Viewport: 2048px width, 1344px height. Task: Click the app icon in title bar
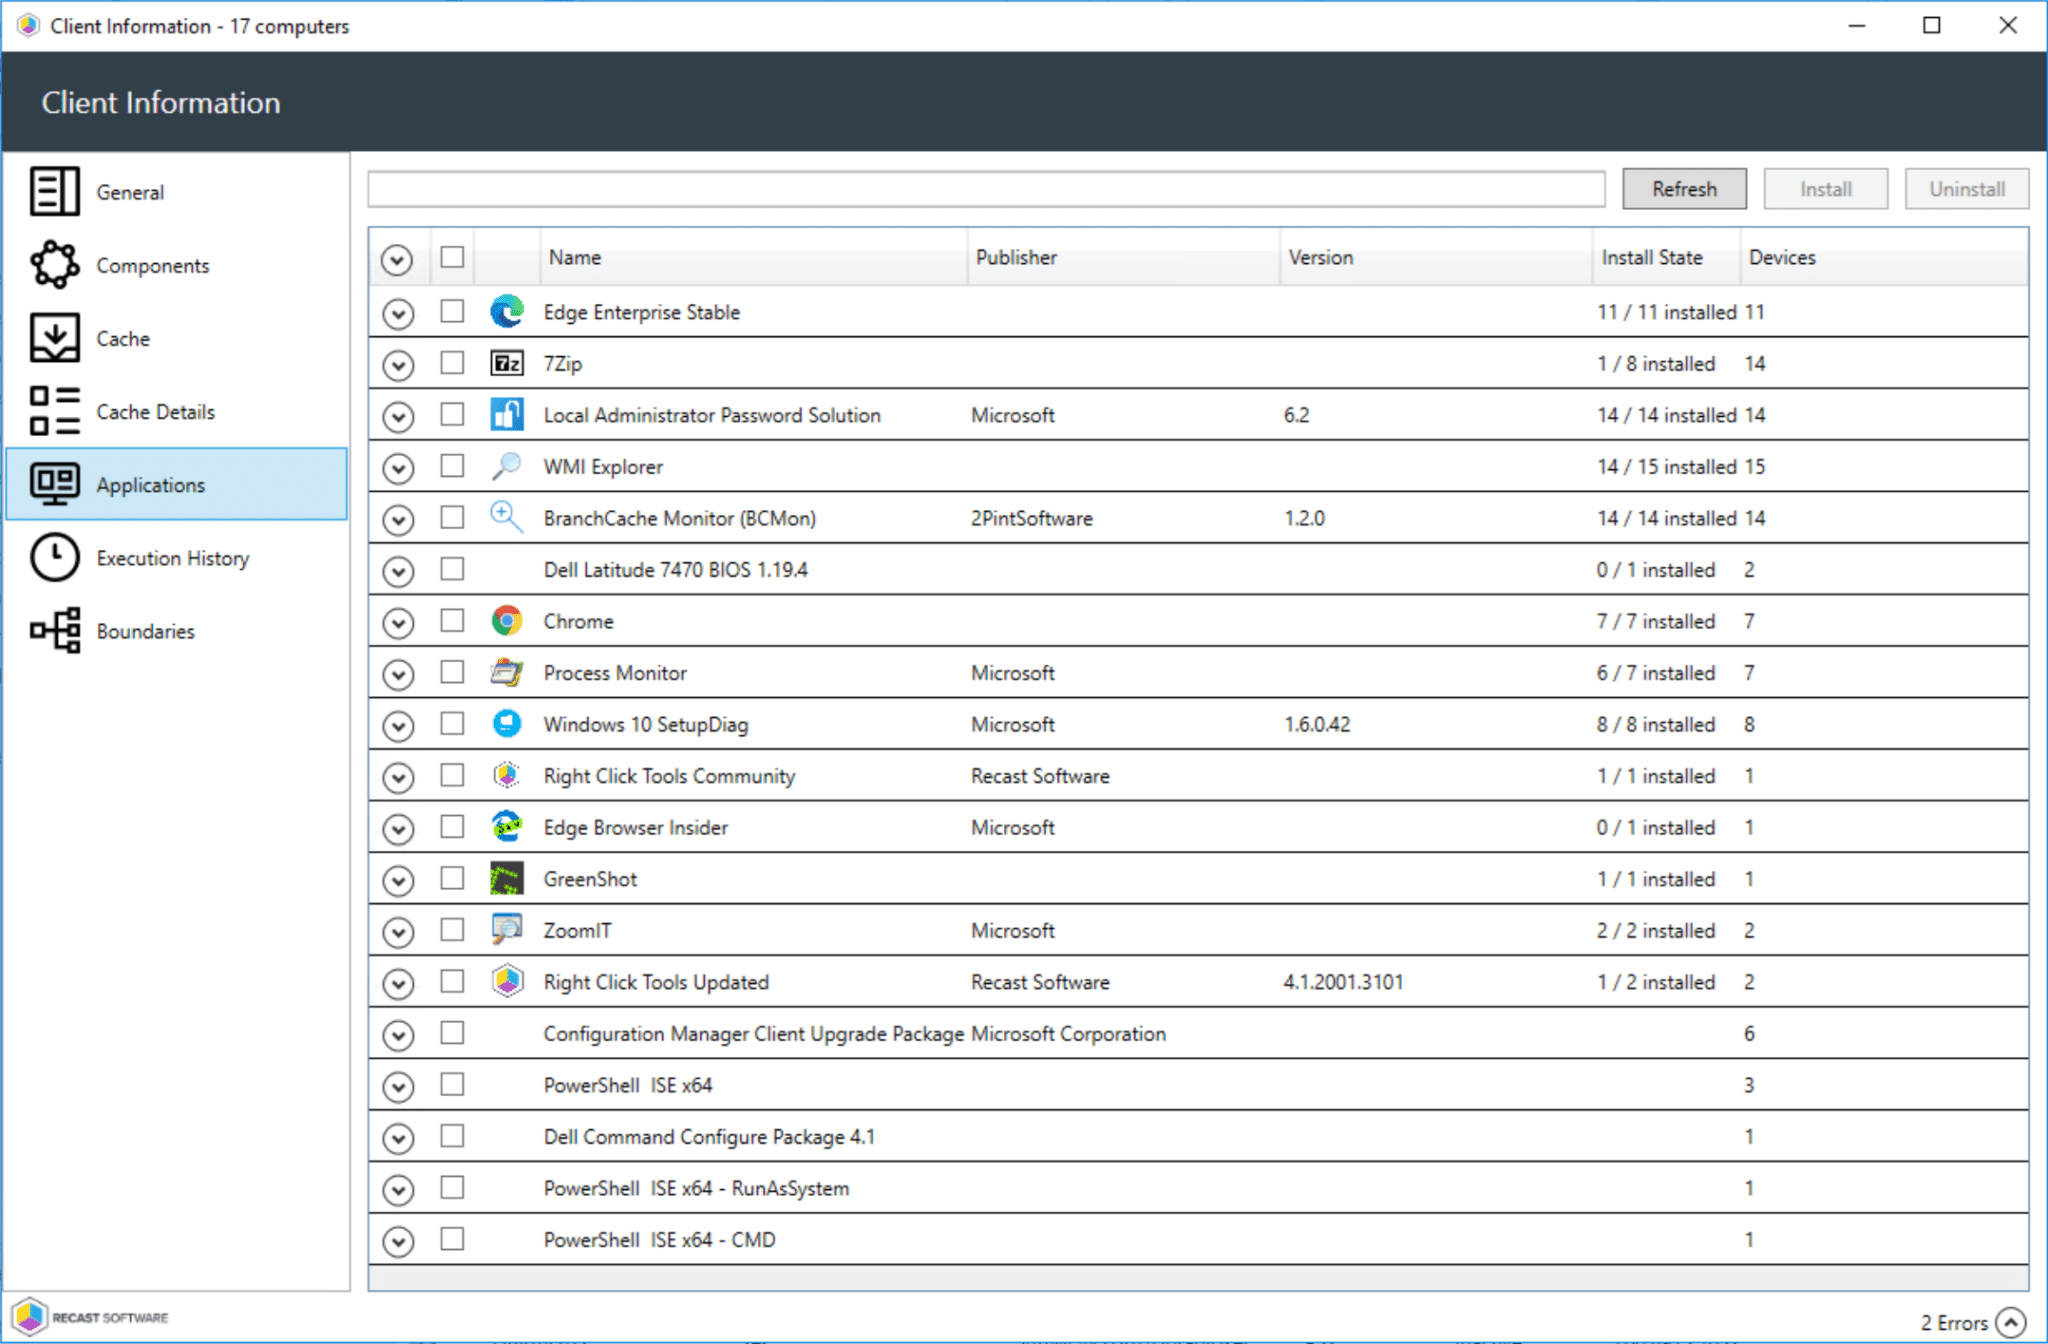tap(28, 25)
